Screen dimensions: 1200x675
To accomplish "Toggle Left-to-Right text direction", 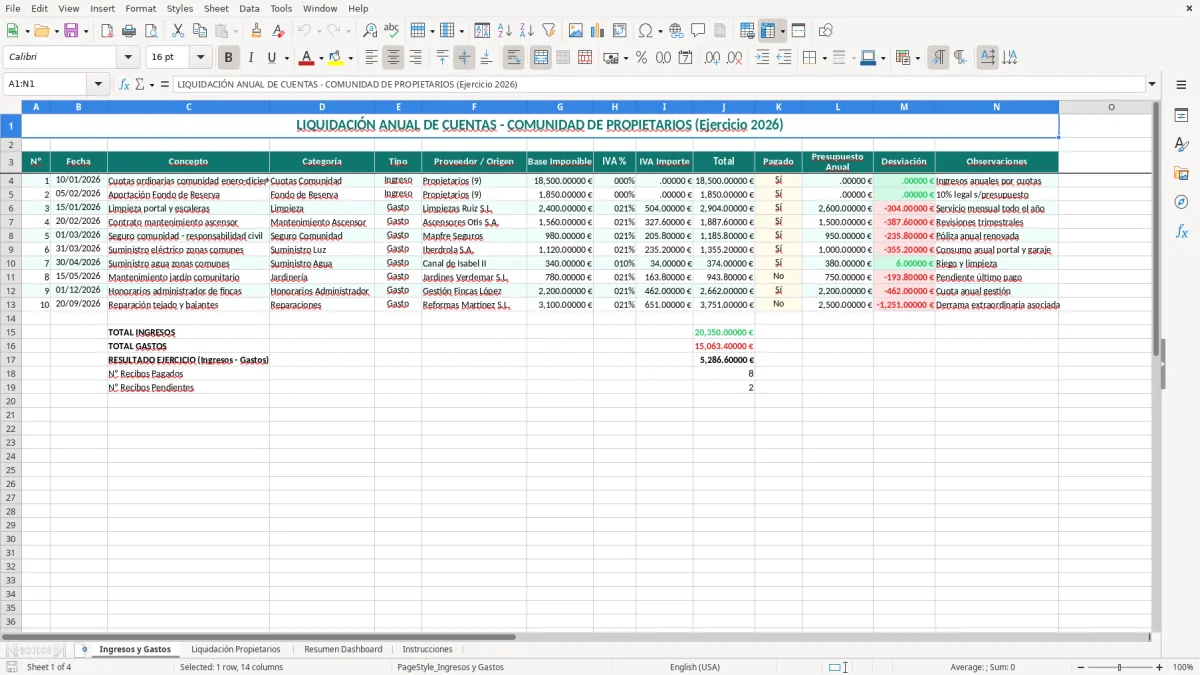I will (x=938, y=58).
